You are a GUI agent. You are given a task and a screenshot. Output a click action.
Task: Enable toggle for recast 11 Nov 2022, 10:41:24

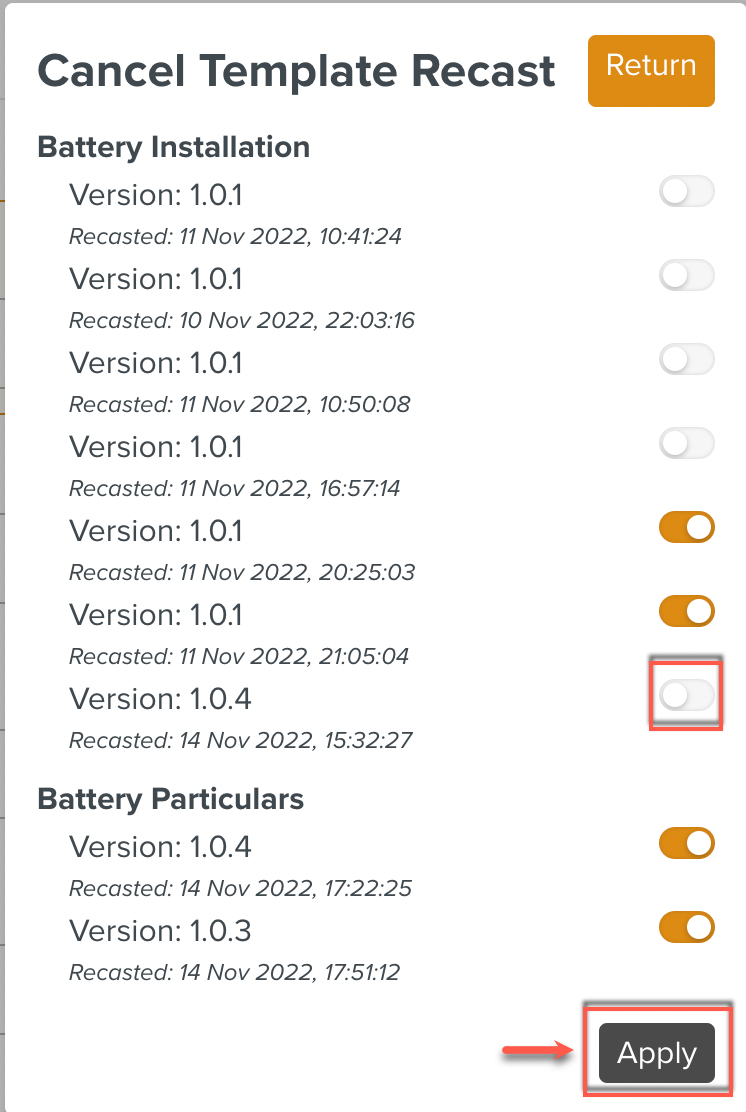pyautogui.click(x=687, y=192)
